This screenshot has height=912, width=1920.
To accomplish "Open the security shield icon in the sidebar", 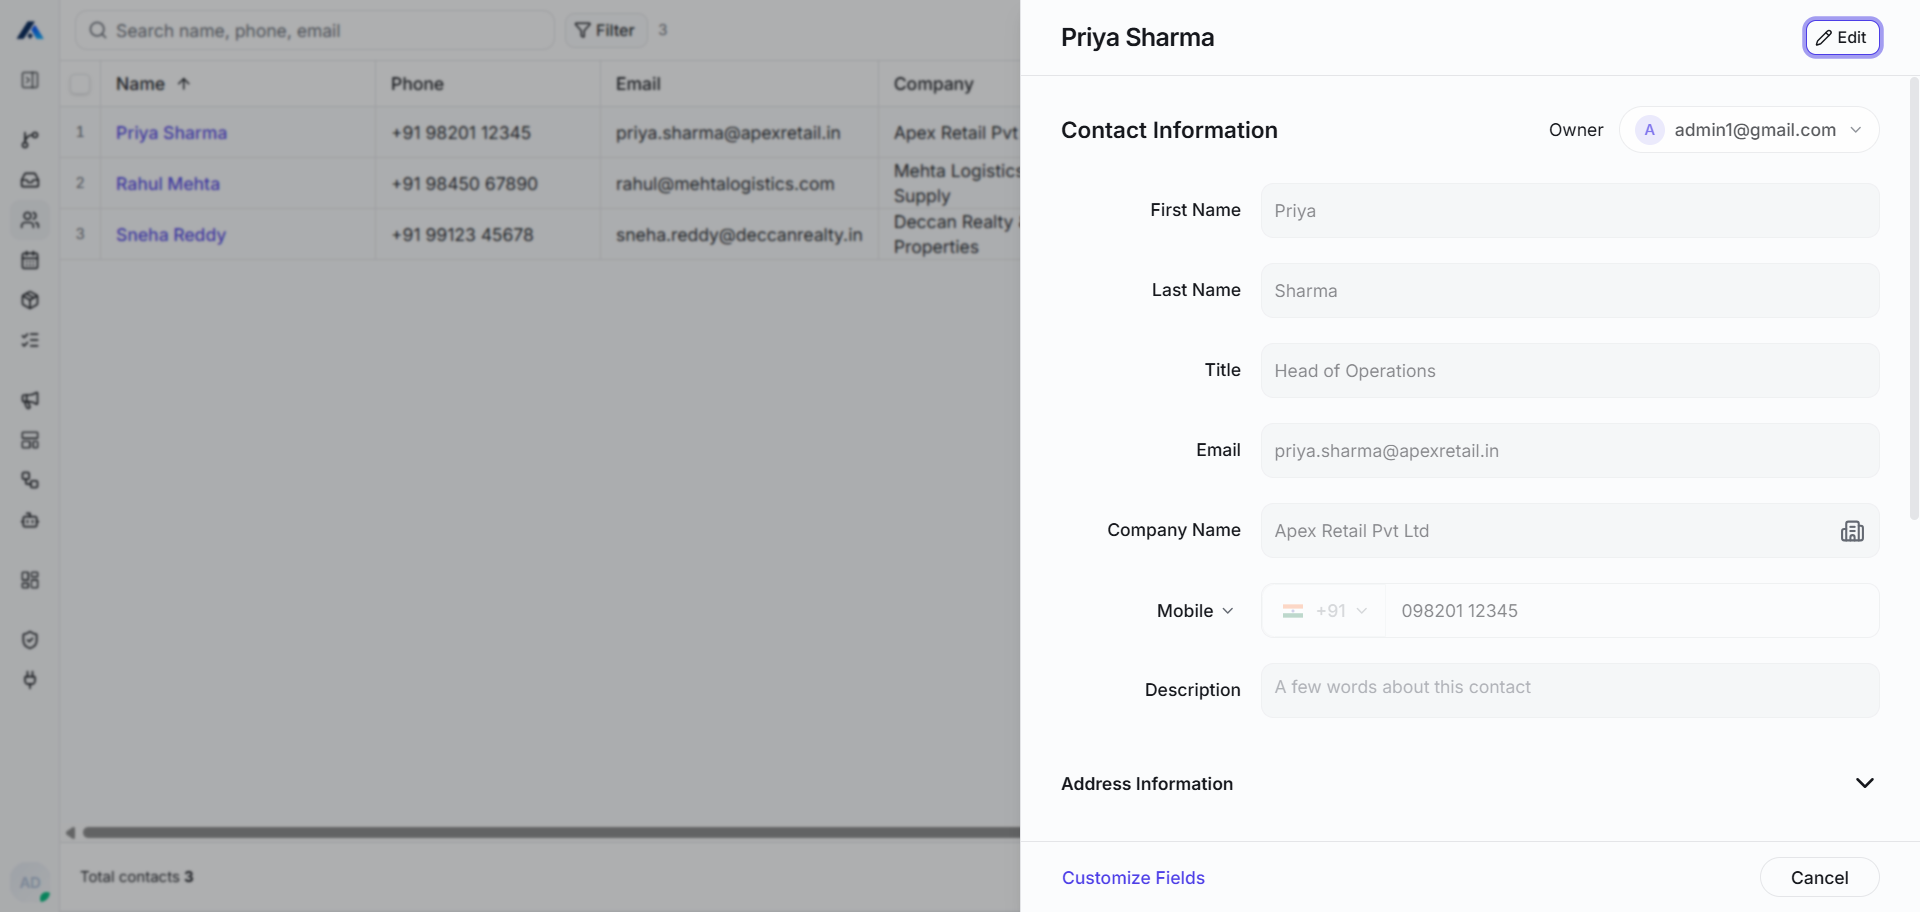I will (30, 640).
